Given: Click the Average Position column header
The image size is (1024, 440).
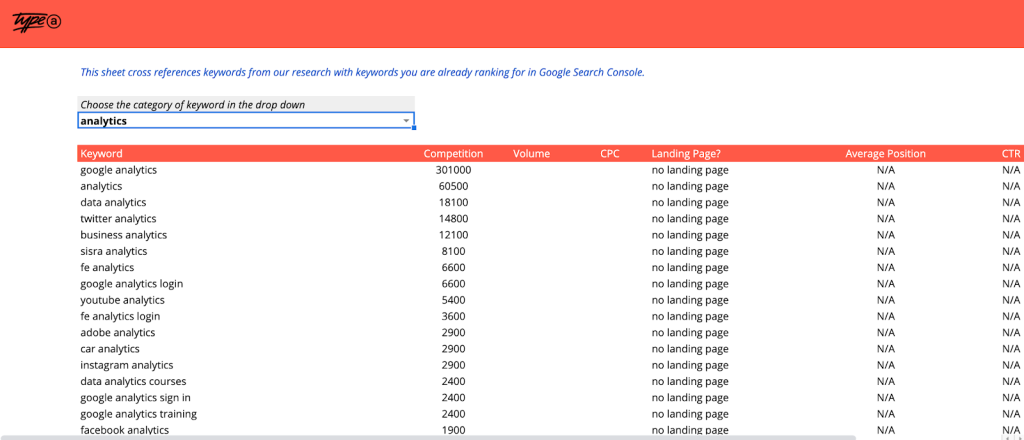Looking at the screenshot, I should pos(885,154).
